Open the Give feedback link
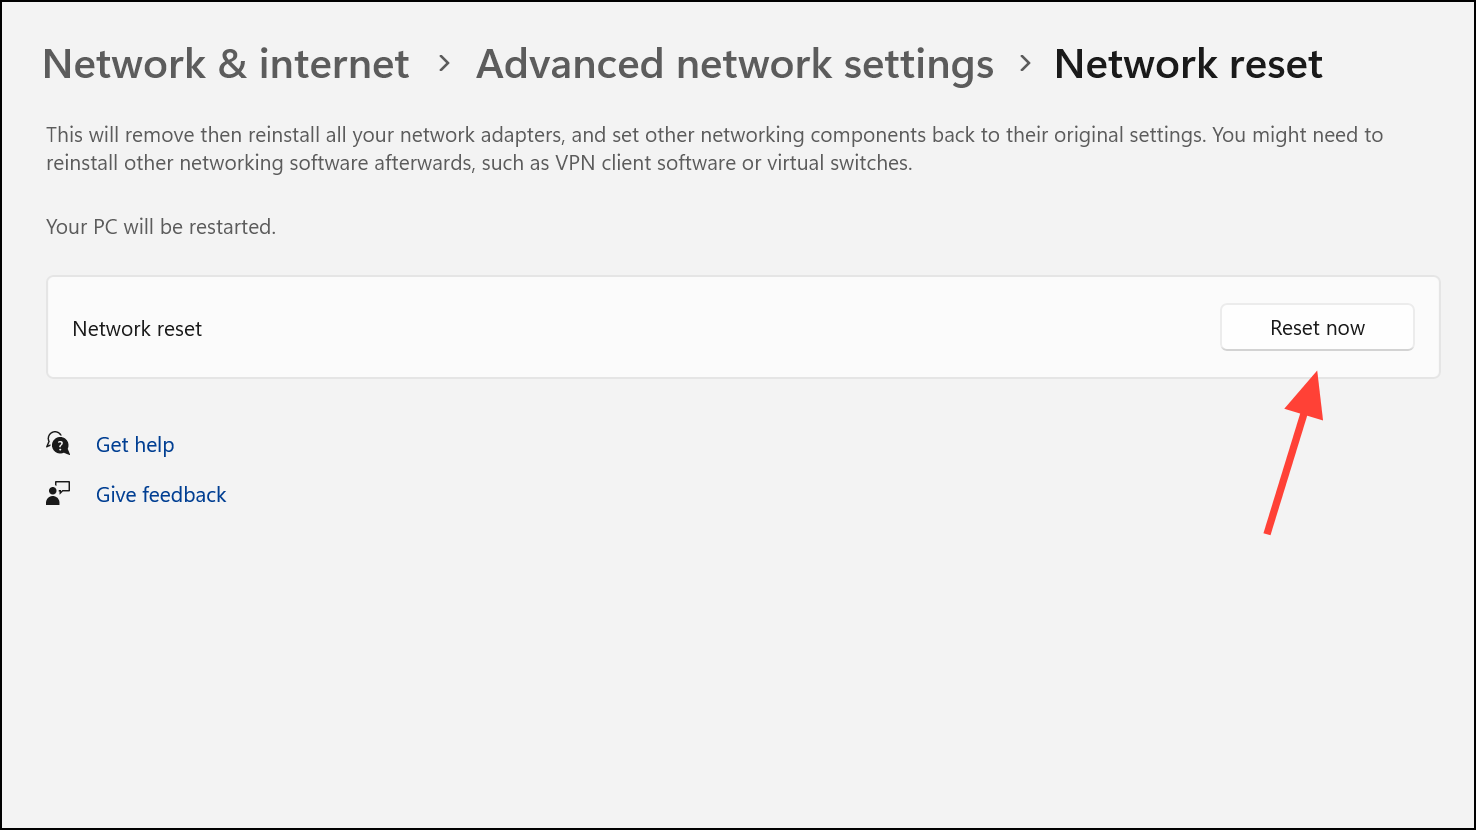This screenshot has height=830, width=1476. [161, 495]
